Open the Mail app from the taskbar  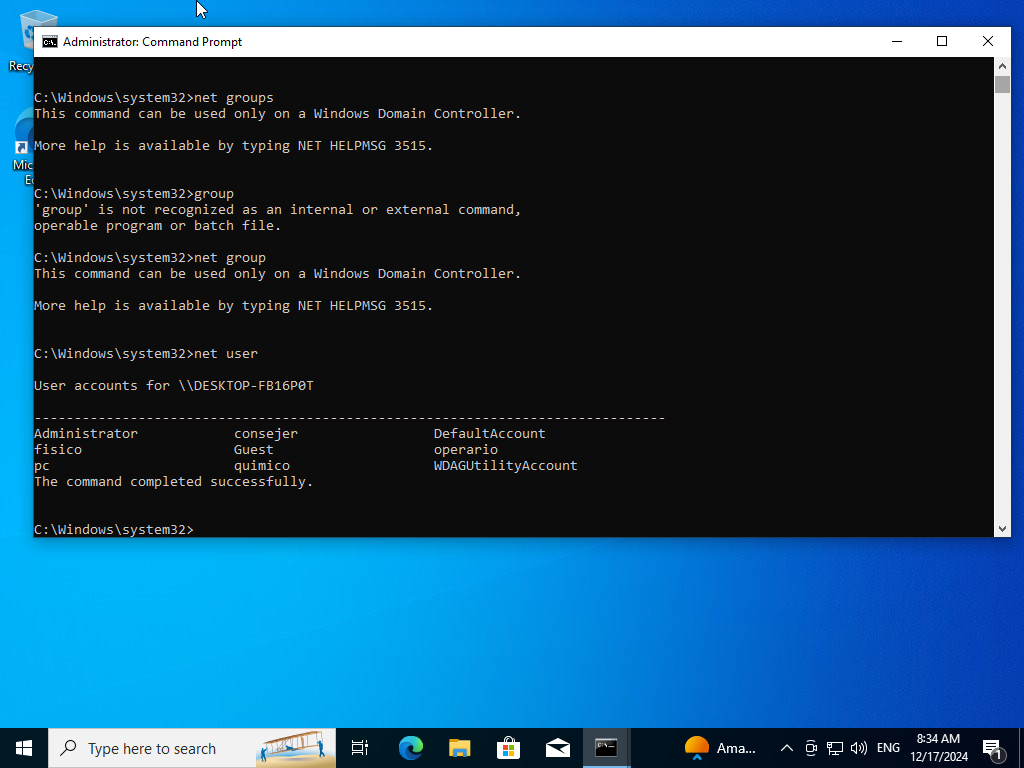(558, 747)
